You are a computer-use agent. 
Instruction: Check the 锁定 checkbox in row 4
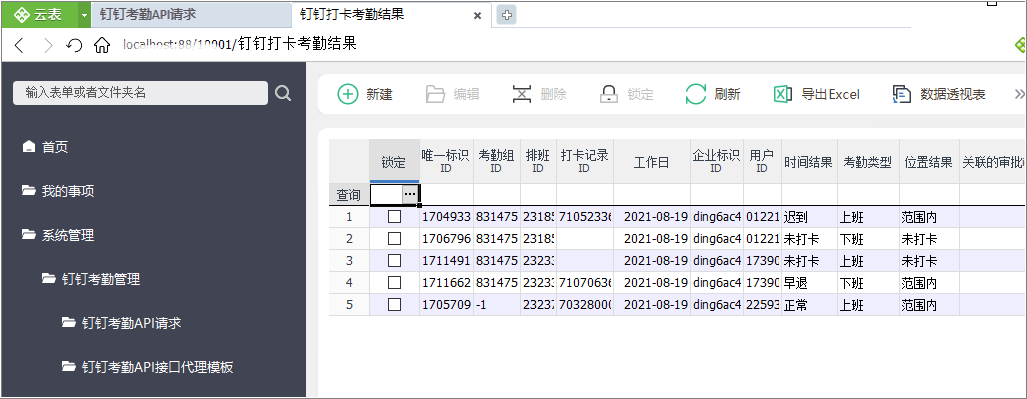click(394, 283)
